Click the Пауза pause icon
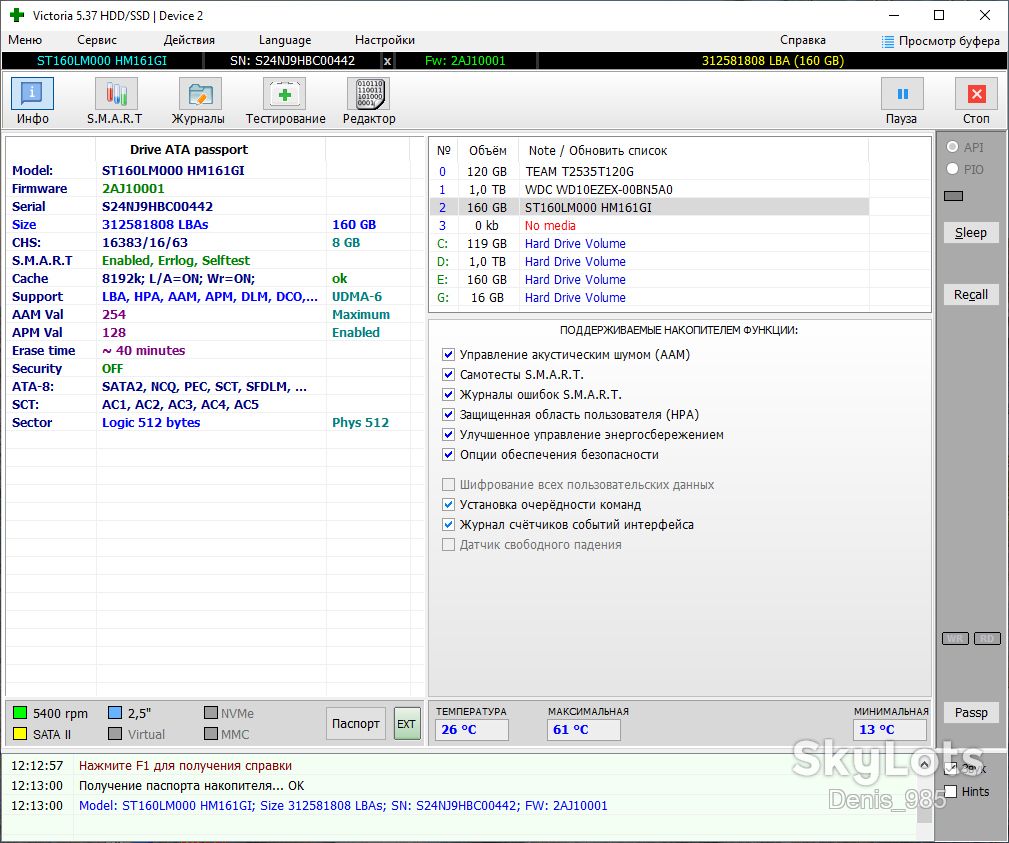This screenshot has height=843, width=1009. [x=902, y=94]
